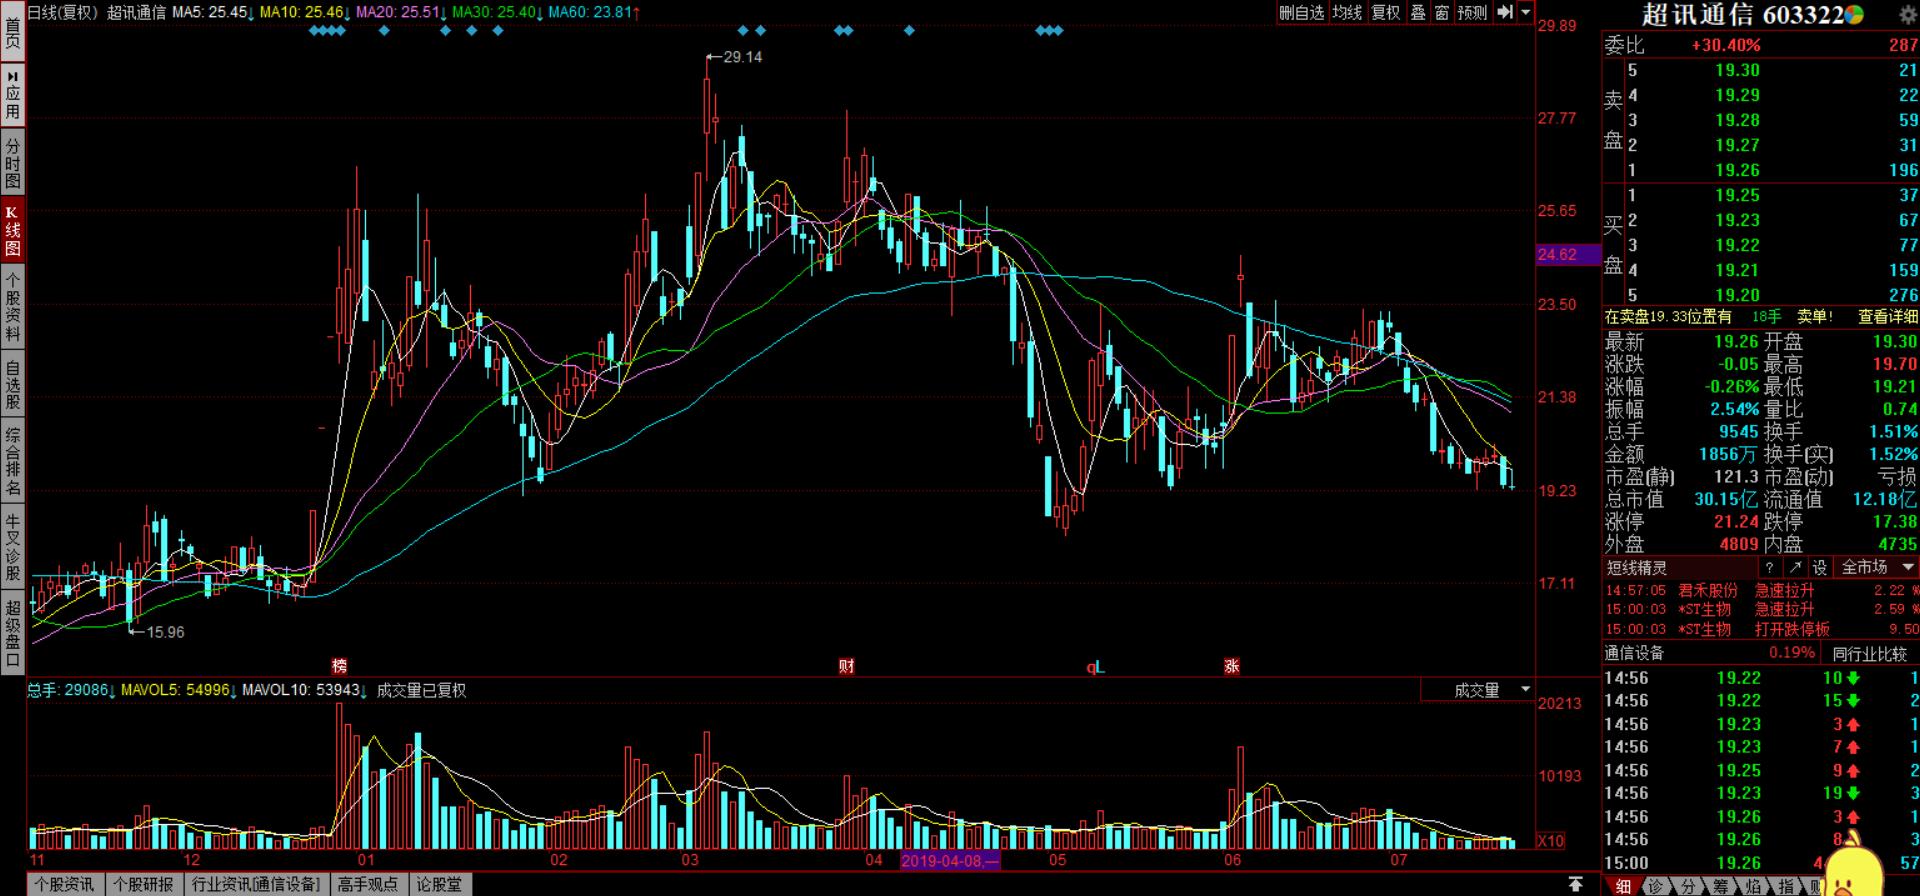Click the jump-to-end arrow icon in chart toolbar

click(1505, 12)
